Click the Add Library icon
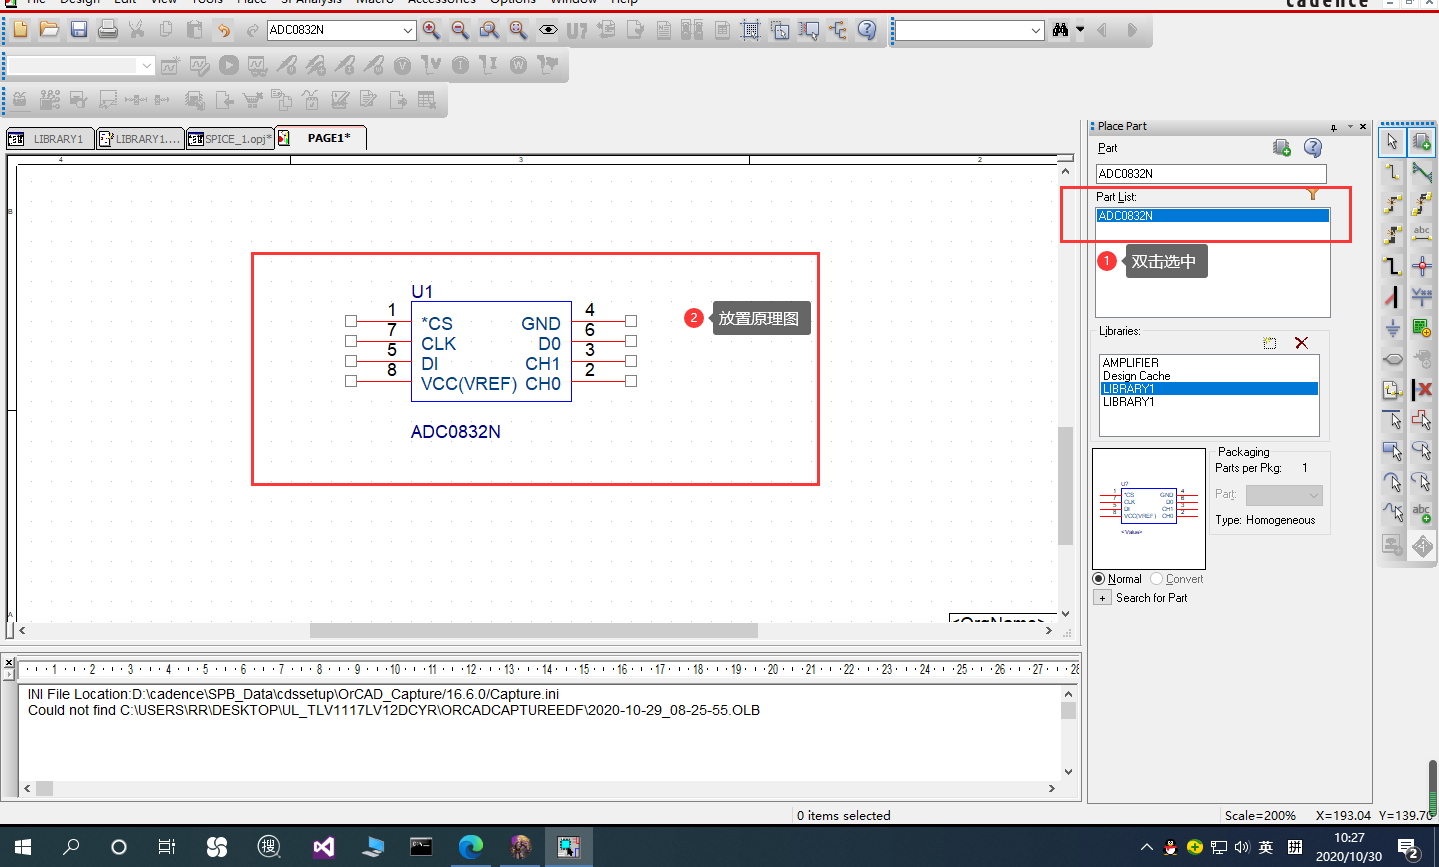This screenshot has height=867, width=1439. [1270, 343]
